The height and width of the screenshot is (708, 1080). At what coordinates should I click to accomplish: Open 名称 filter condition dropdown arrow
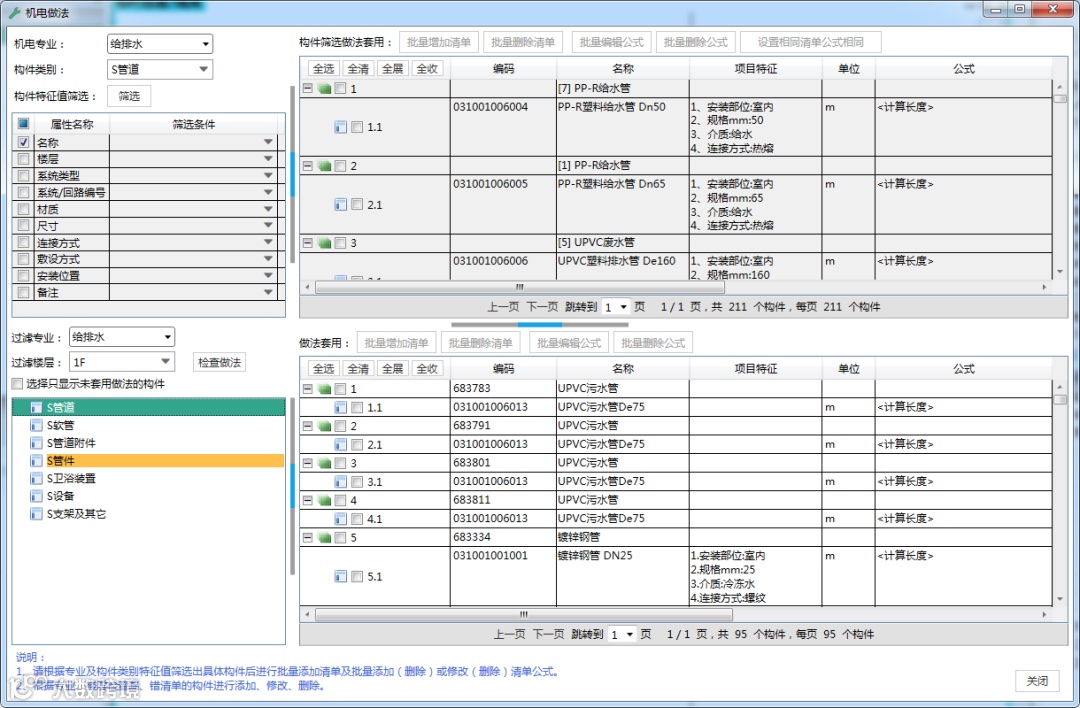tap(268, 142)
